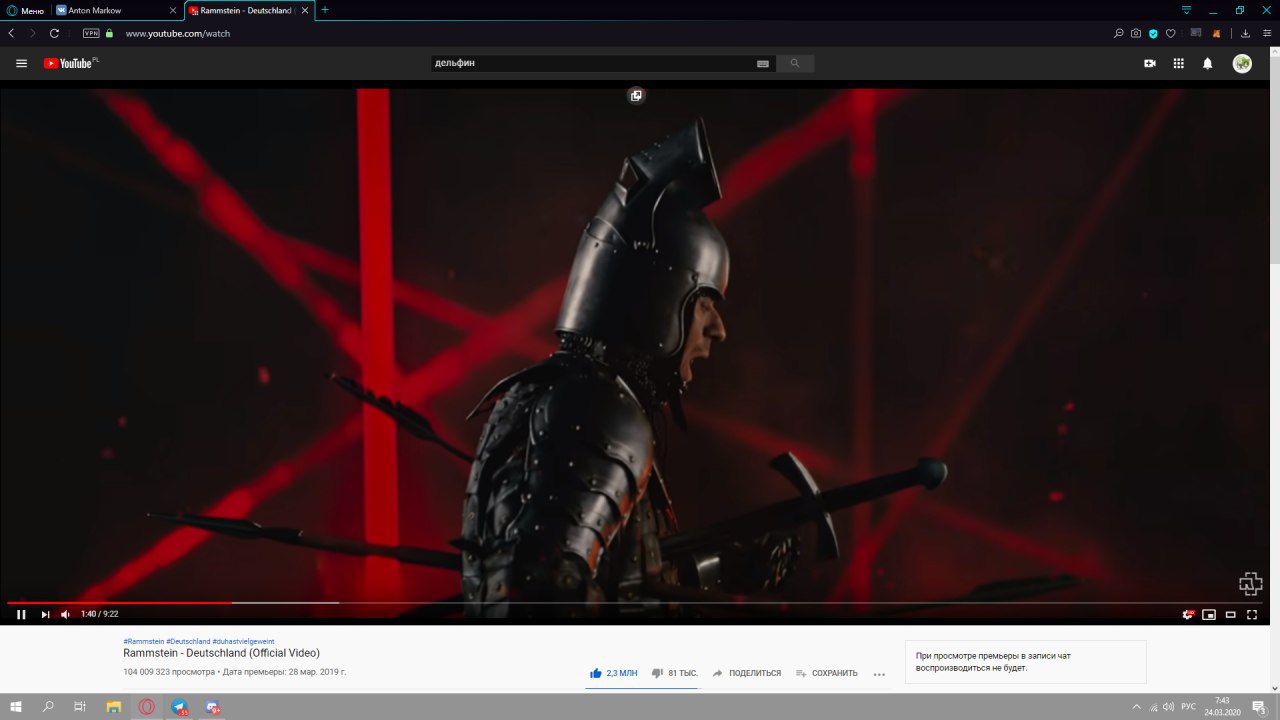Open the #duhastvielgeweint hashtag link

(244, 641)
